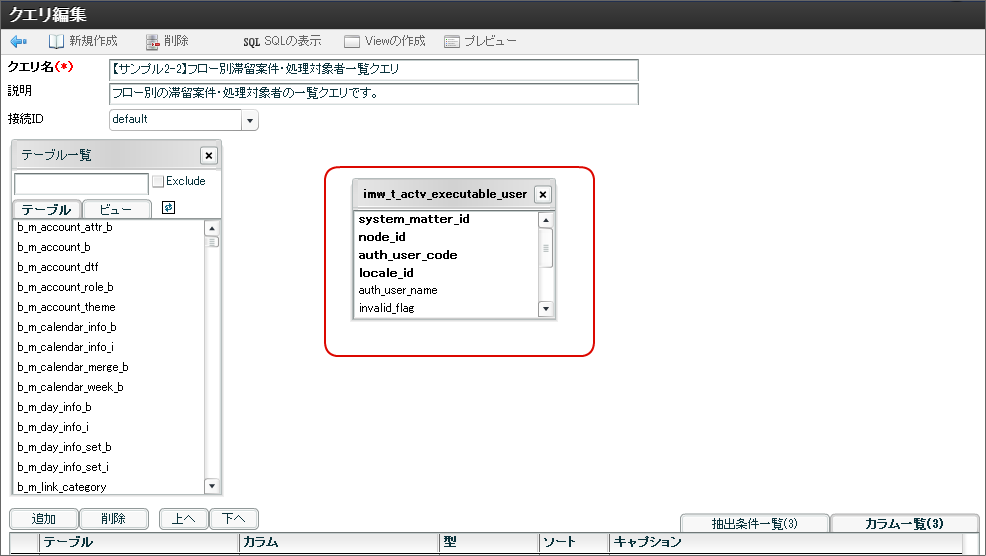Click the キャプション column header
The height and width of the screenshot is (556, 986).
coord(786,542)
